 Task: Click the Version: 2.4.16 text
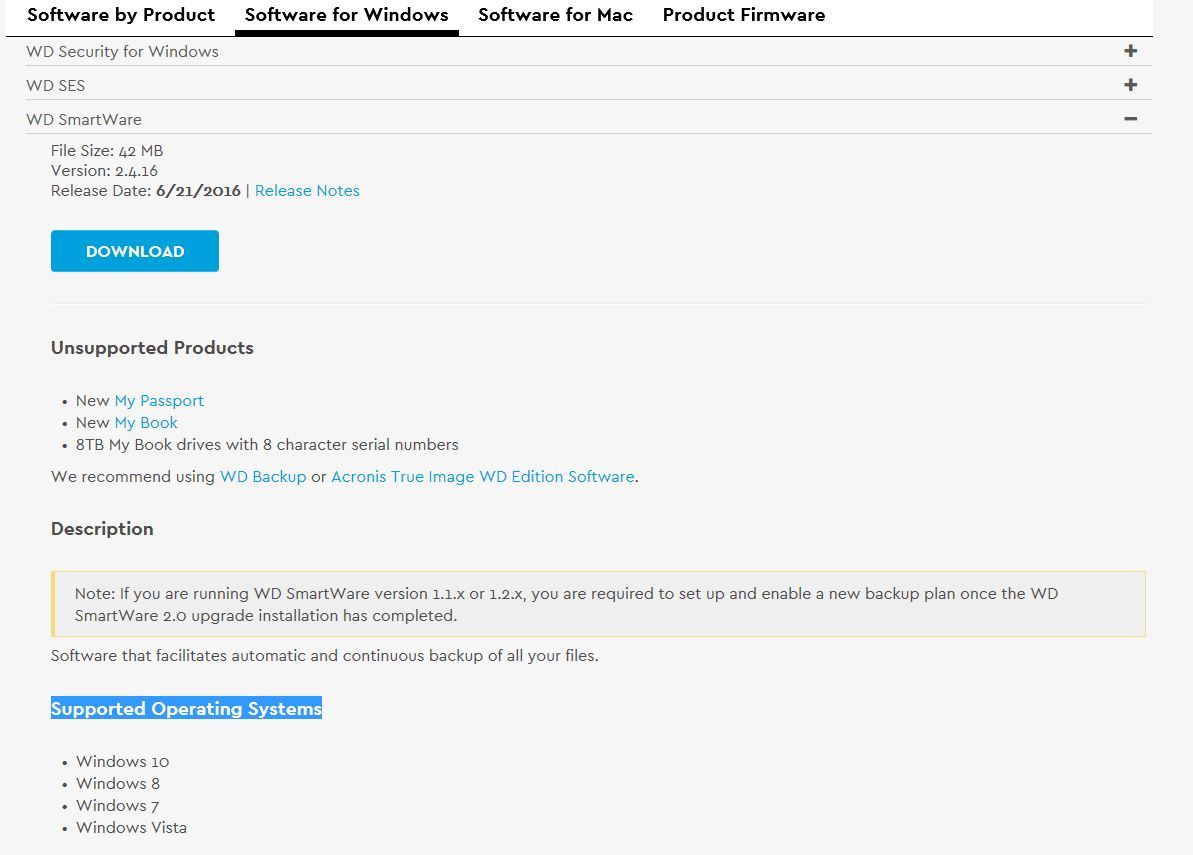pos(104,170)
